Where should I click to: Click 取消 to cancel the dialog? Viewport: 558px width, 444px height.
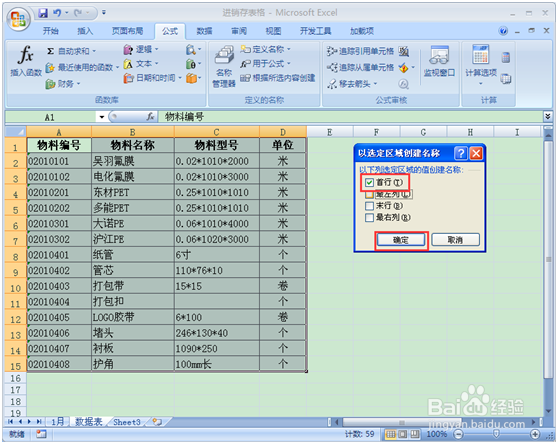click(x=456, y=240)
